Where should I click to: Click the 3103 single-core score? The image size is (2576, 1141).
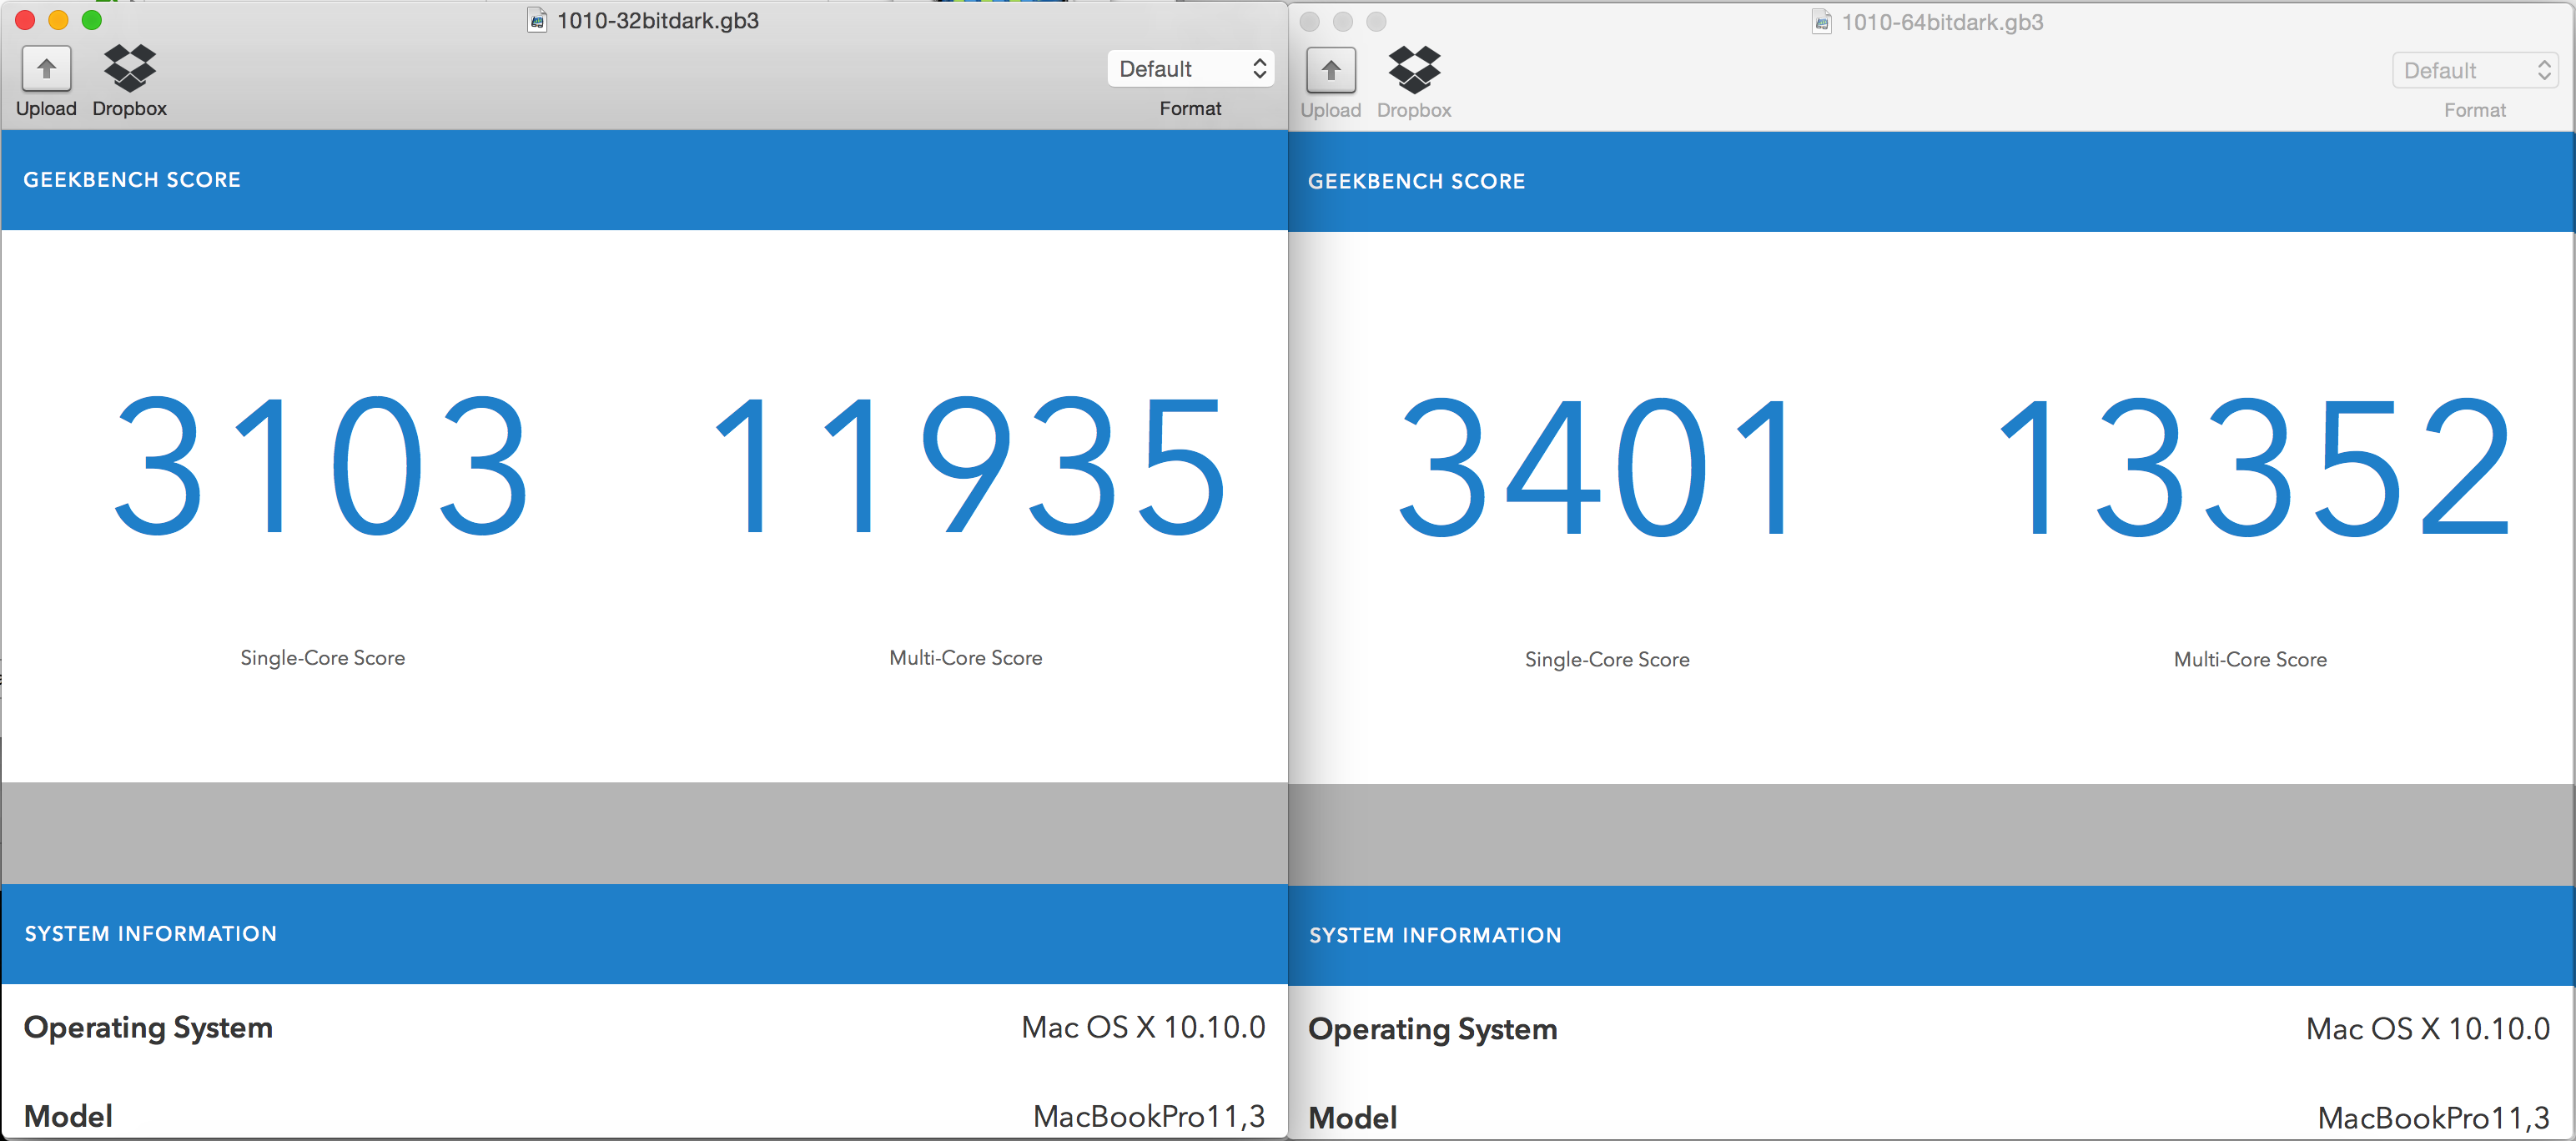click(x=322, y=465)
